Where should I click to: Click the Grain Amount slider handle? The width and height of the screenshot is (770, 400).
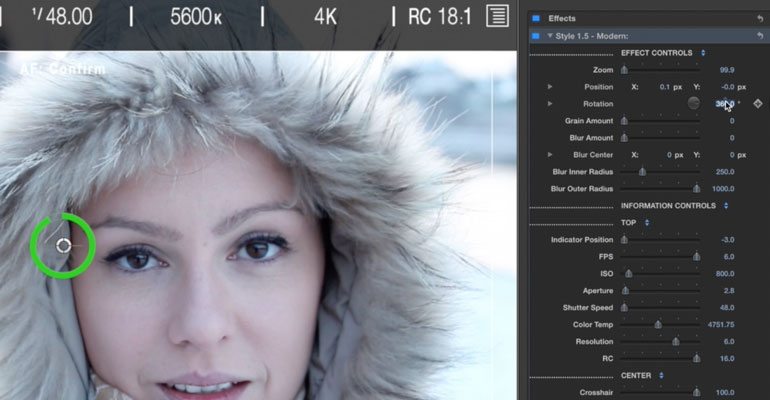624,121
